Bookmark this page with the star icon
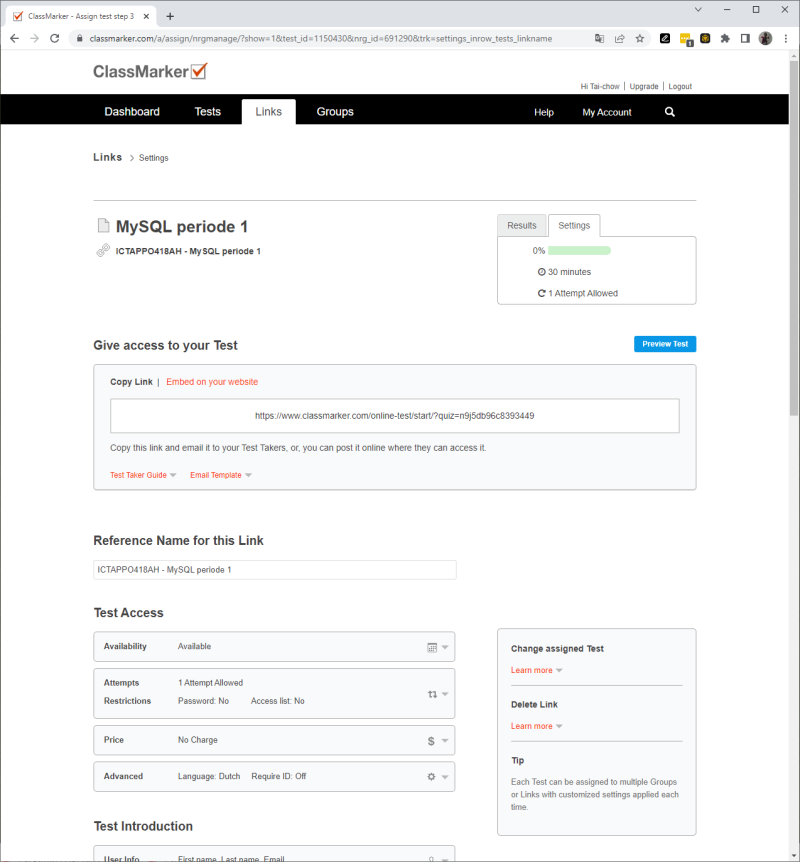 click(x=639, y=38)
